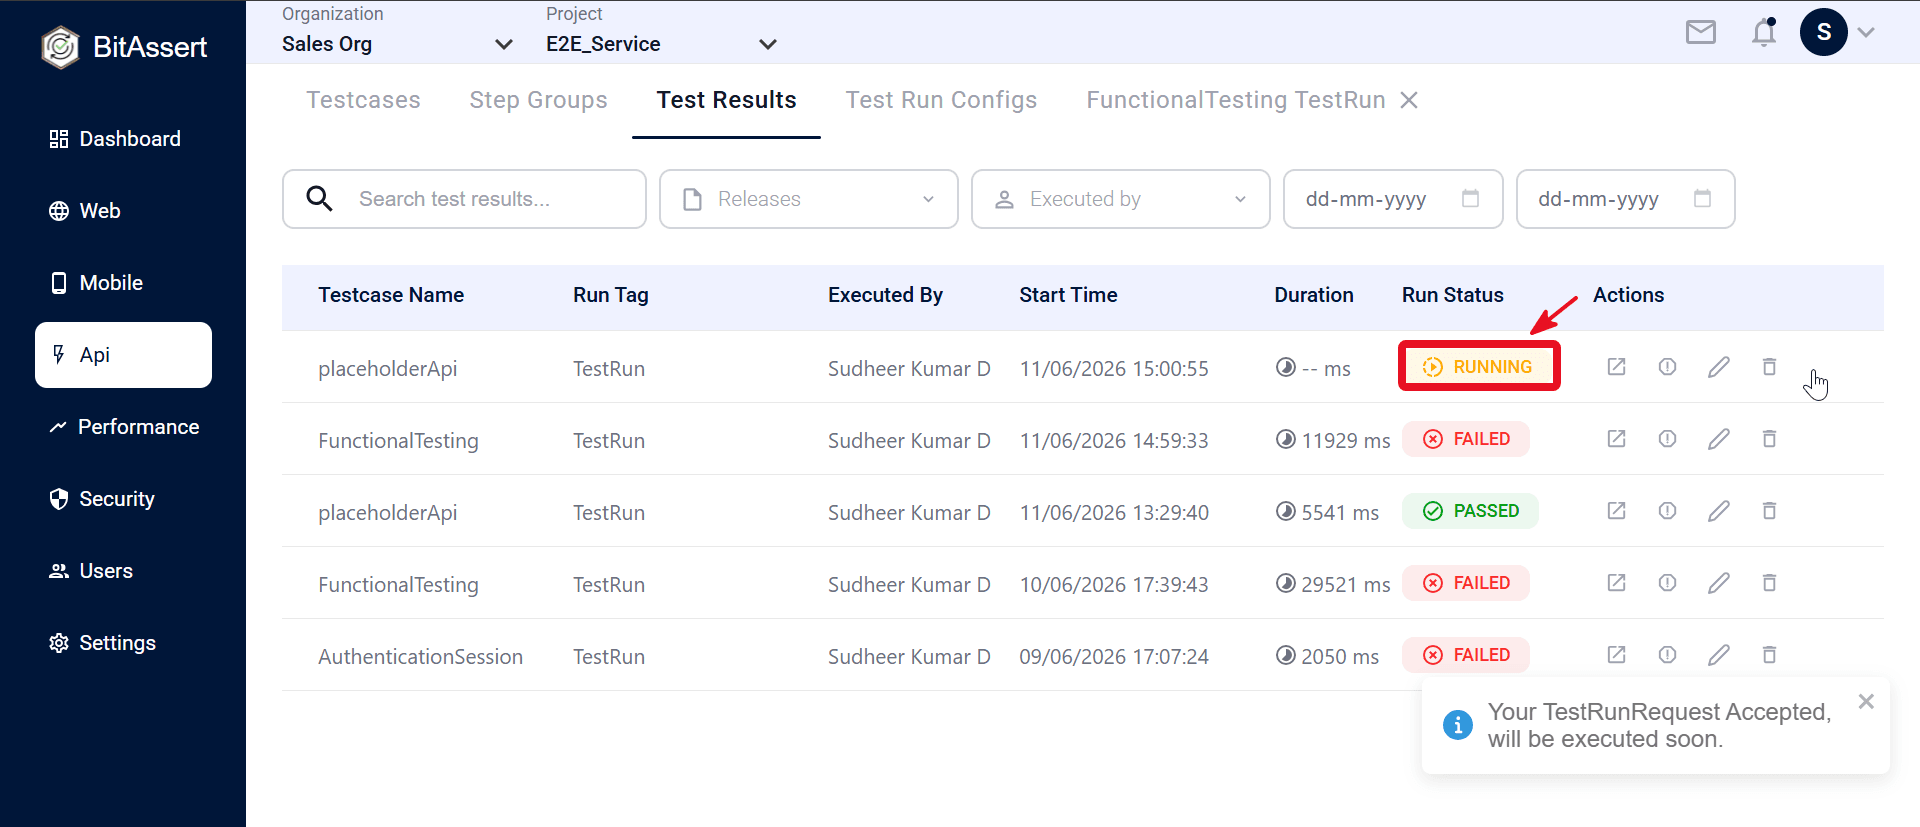Screen dimensions: 1920x827
Task: Open result of FunctionalTesting 17:39:43 run
Action: click(x=1616, y=583)
